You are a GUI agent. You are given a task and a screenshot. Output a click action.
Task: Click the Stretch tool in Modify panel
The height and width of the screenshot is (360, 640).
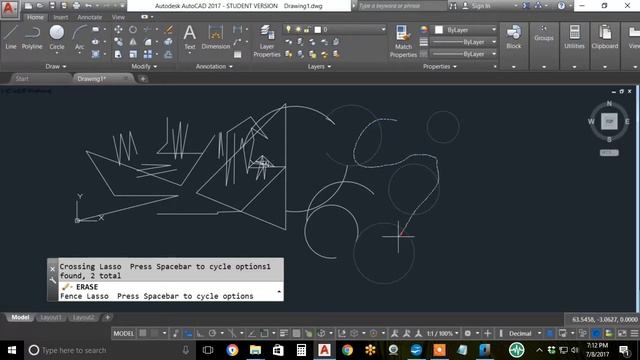tap(118, 54)
